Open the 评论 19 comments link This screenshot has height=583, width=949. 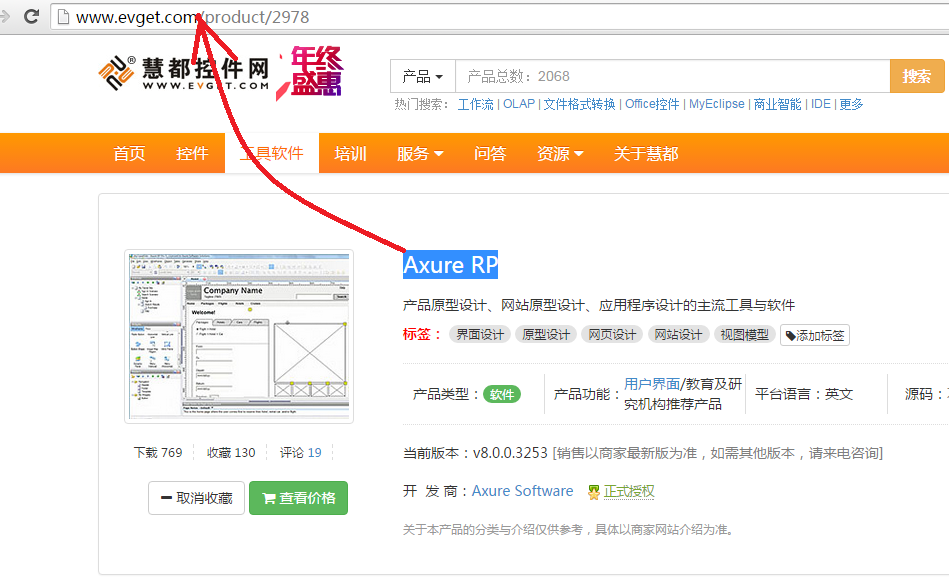pos(301,452)
